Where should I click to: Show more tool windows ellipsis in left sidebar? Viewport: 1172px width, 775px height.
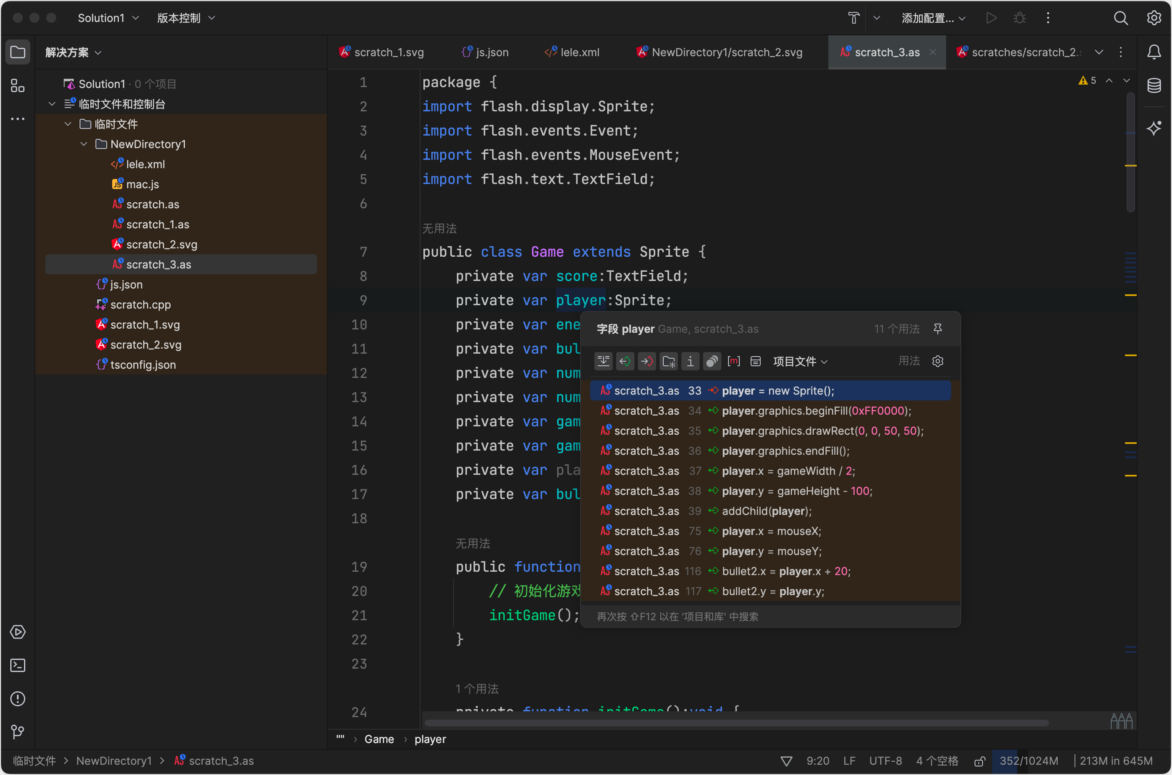[x=17, y=119]
